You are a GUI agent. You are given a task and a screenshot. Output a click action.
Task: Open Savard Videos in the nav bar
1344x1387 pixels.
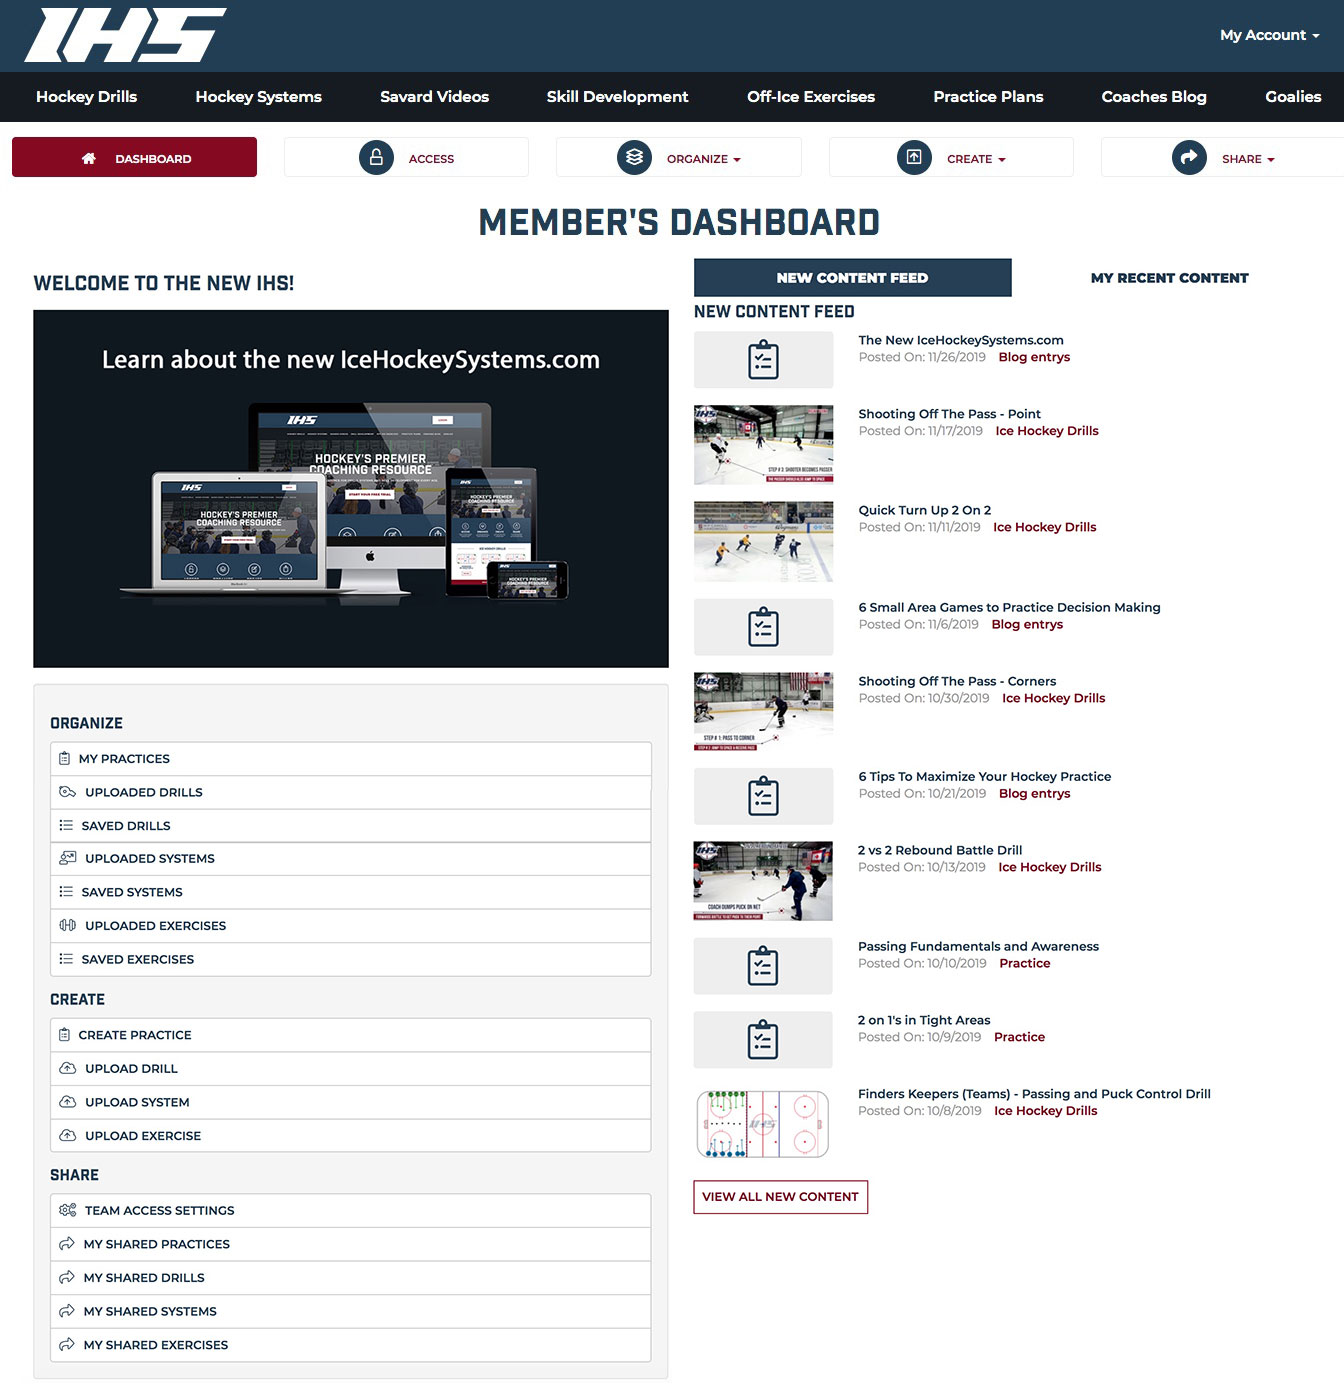tap(435, 97)
